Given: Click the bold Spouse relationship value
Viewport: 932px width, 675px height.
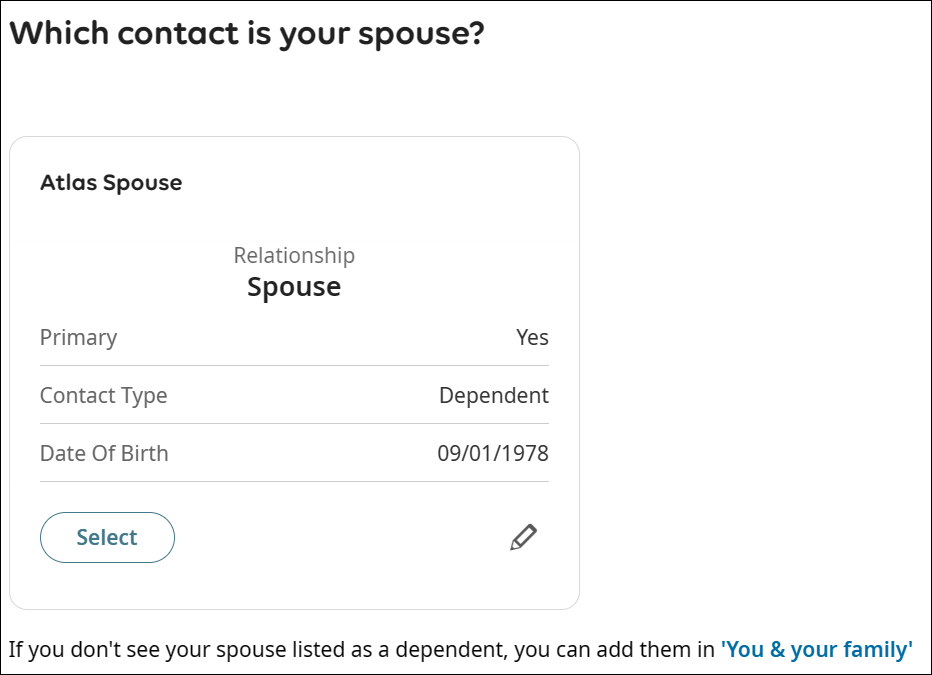Looking at the screenshot, I should pos(294,287).
